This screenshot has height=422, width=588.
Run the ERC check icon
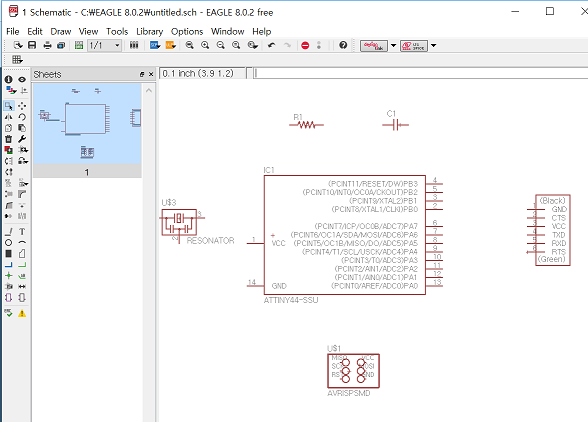pyautogui.click(x=9, y=313)
